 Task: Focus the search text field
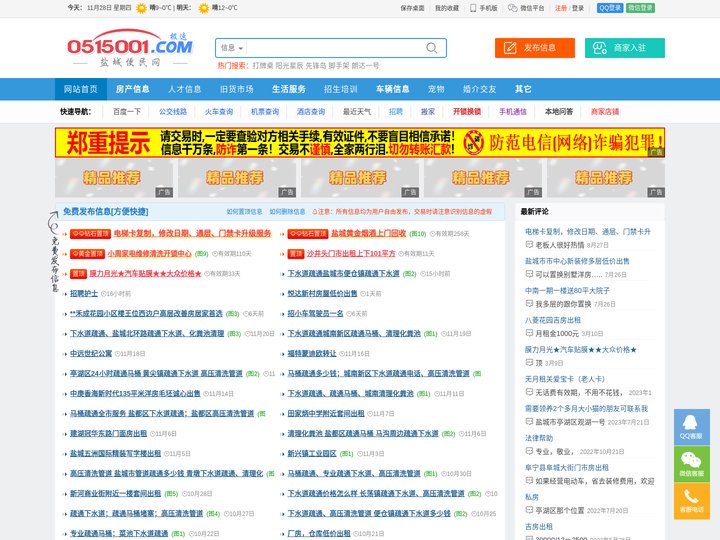pos(335,48)
